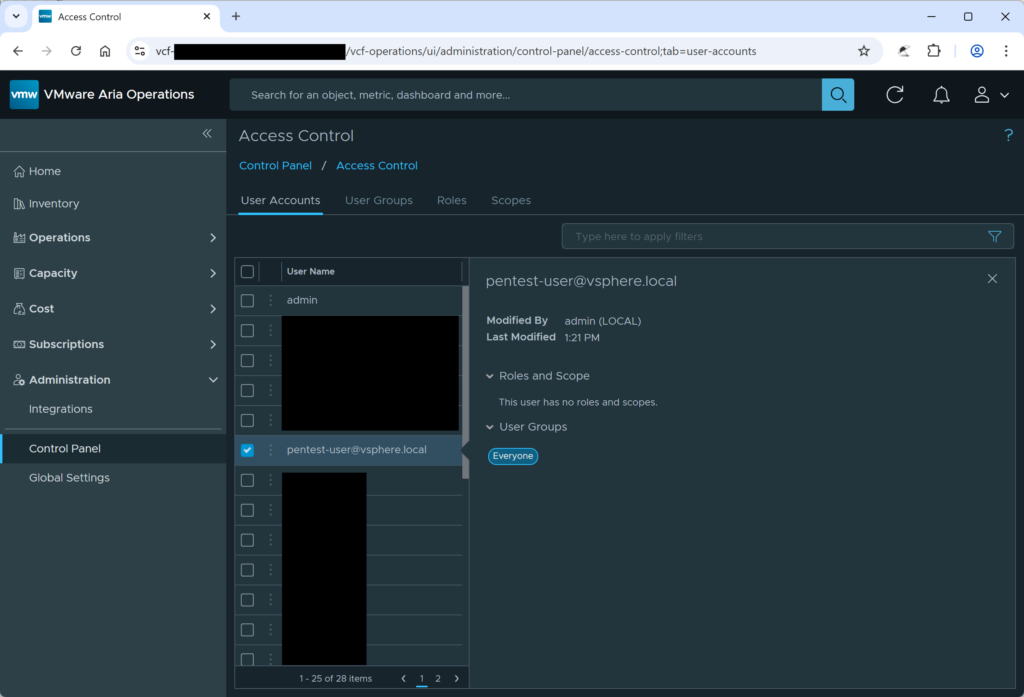Click the Everyone group chip
Screen dimensions: 1024x697
coord(513,456)
